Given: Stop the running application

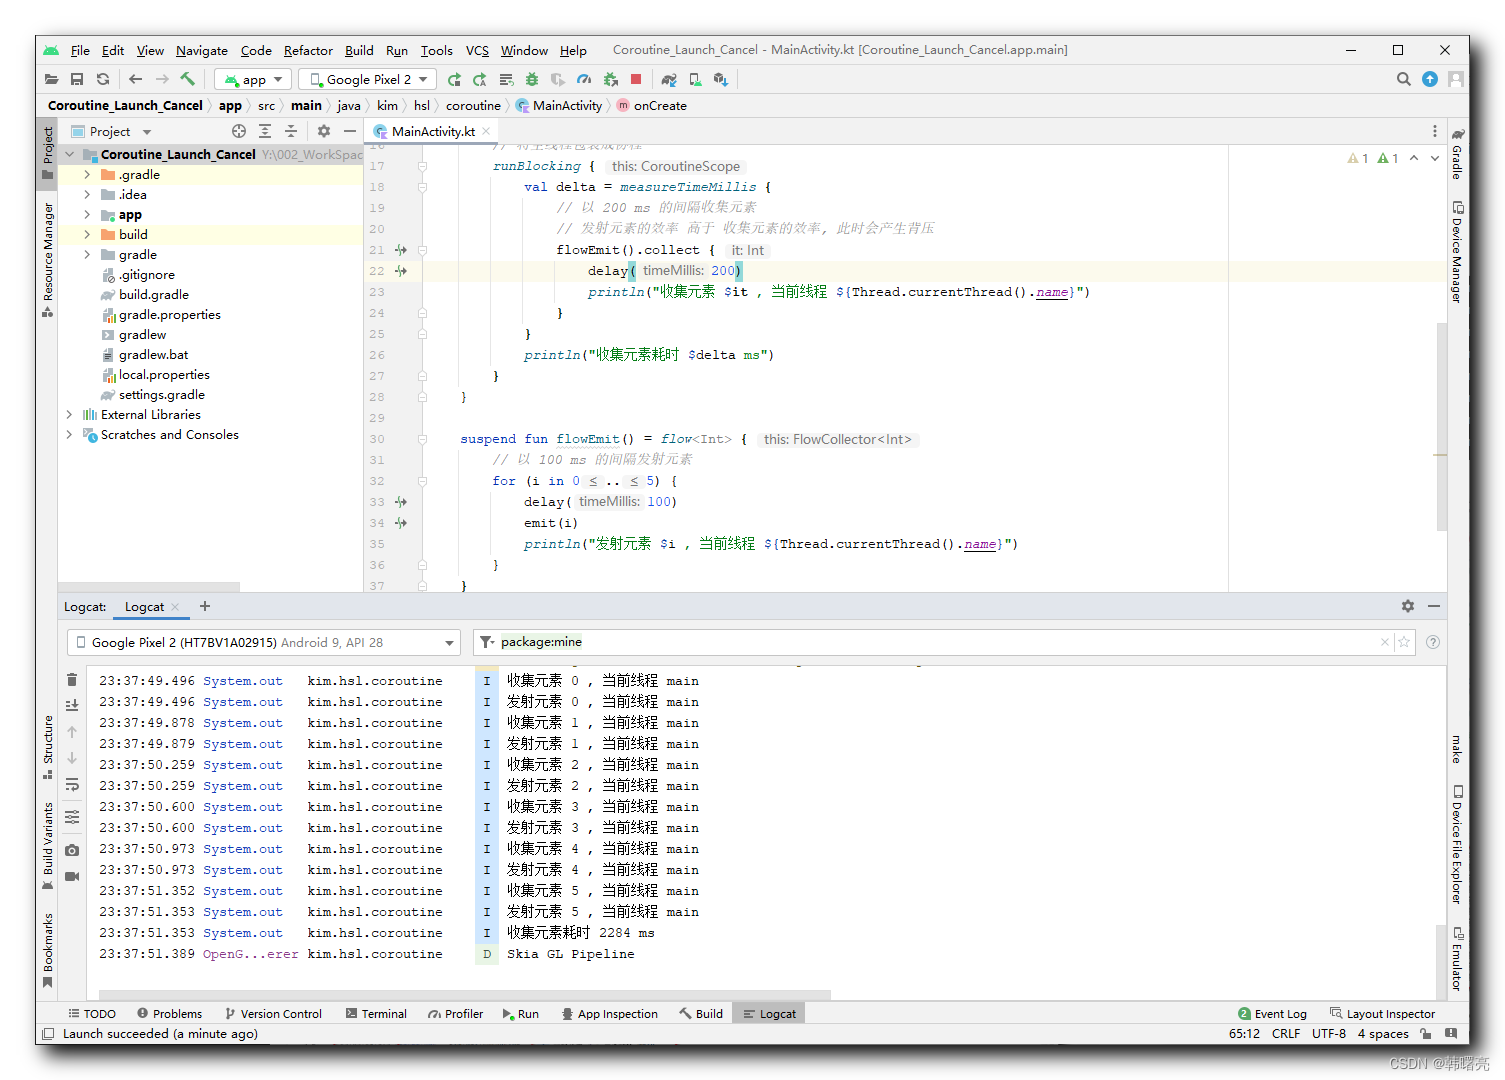Looking at the screenshot, I should pos(636,79).
